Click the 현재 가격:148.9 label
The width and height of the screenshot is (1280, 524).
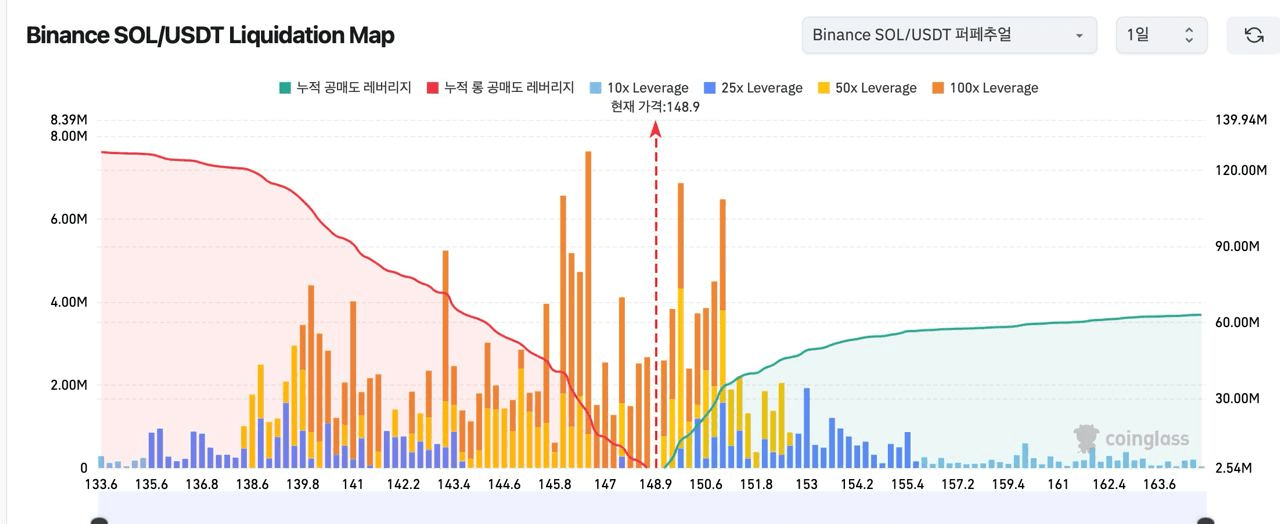(655, 106)
